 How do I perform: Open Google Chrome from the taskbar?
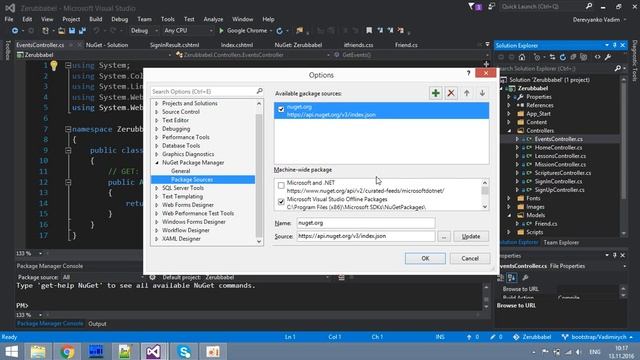(67, 351)
